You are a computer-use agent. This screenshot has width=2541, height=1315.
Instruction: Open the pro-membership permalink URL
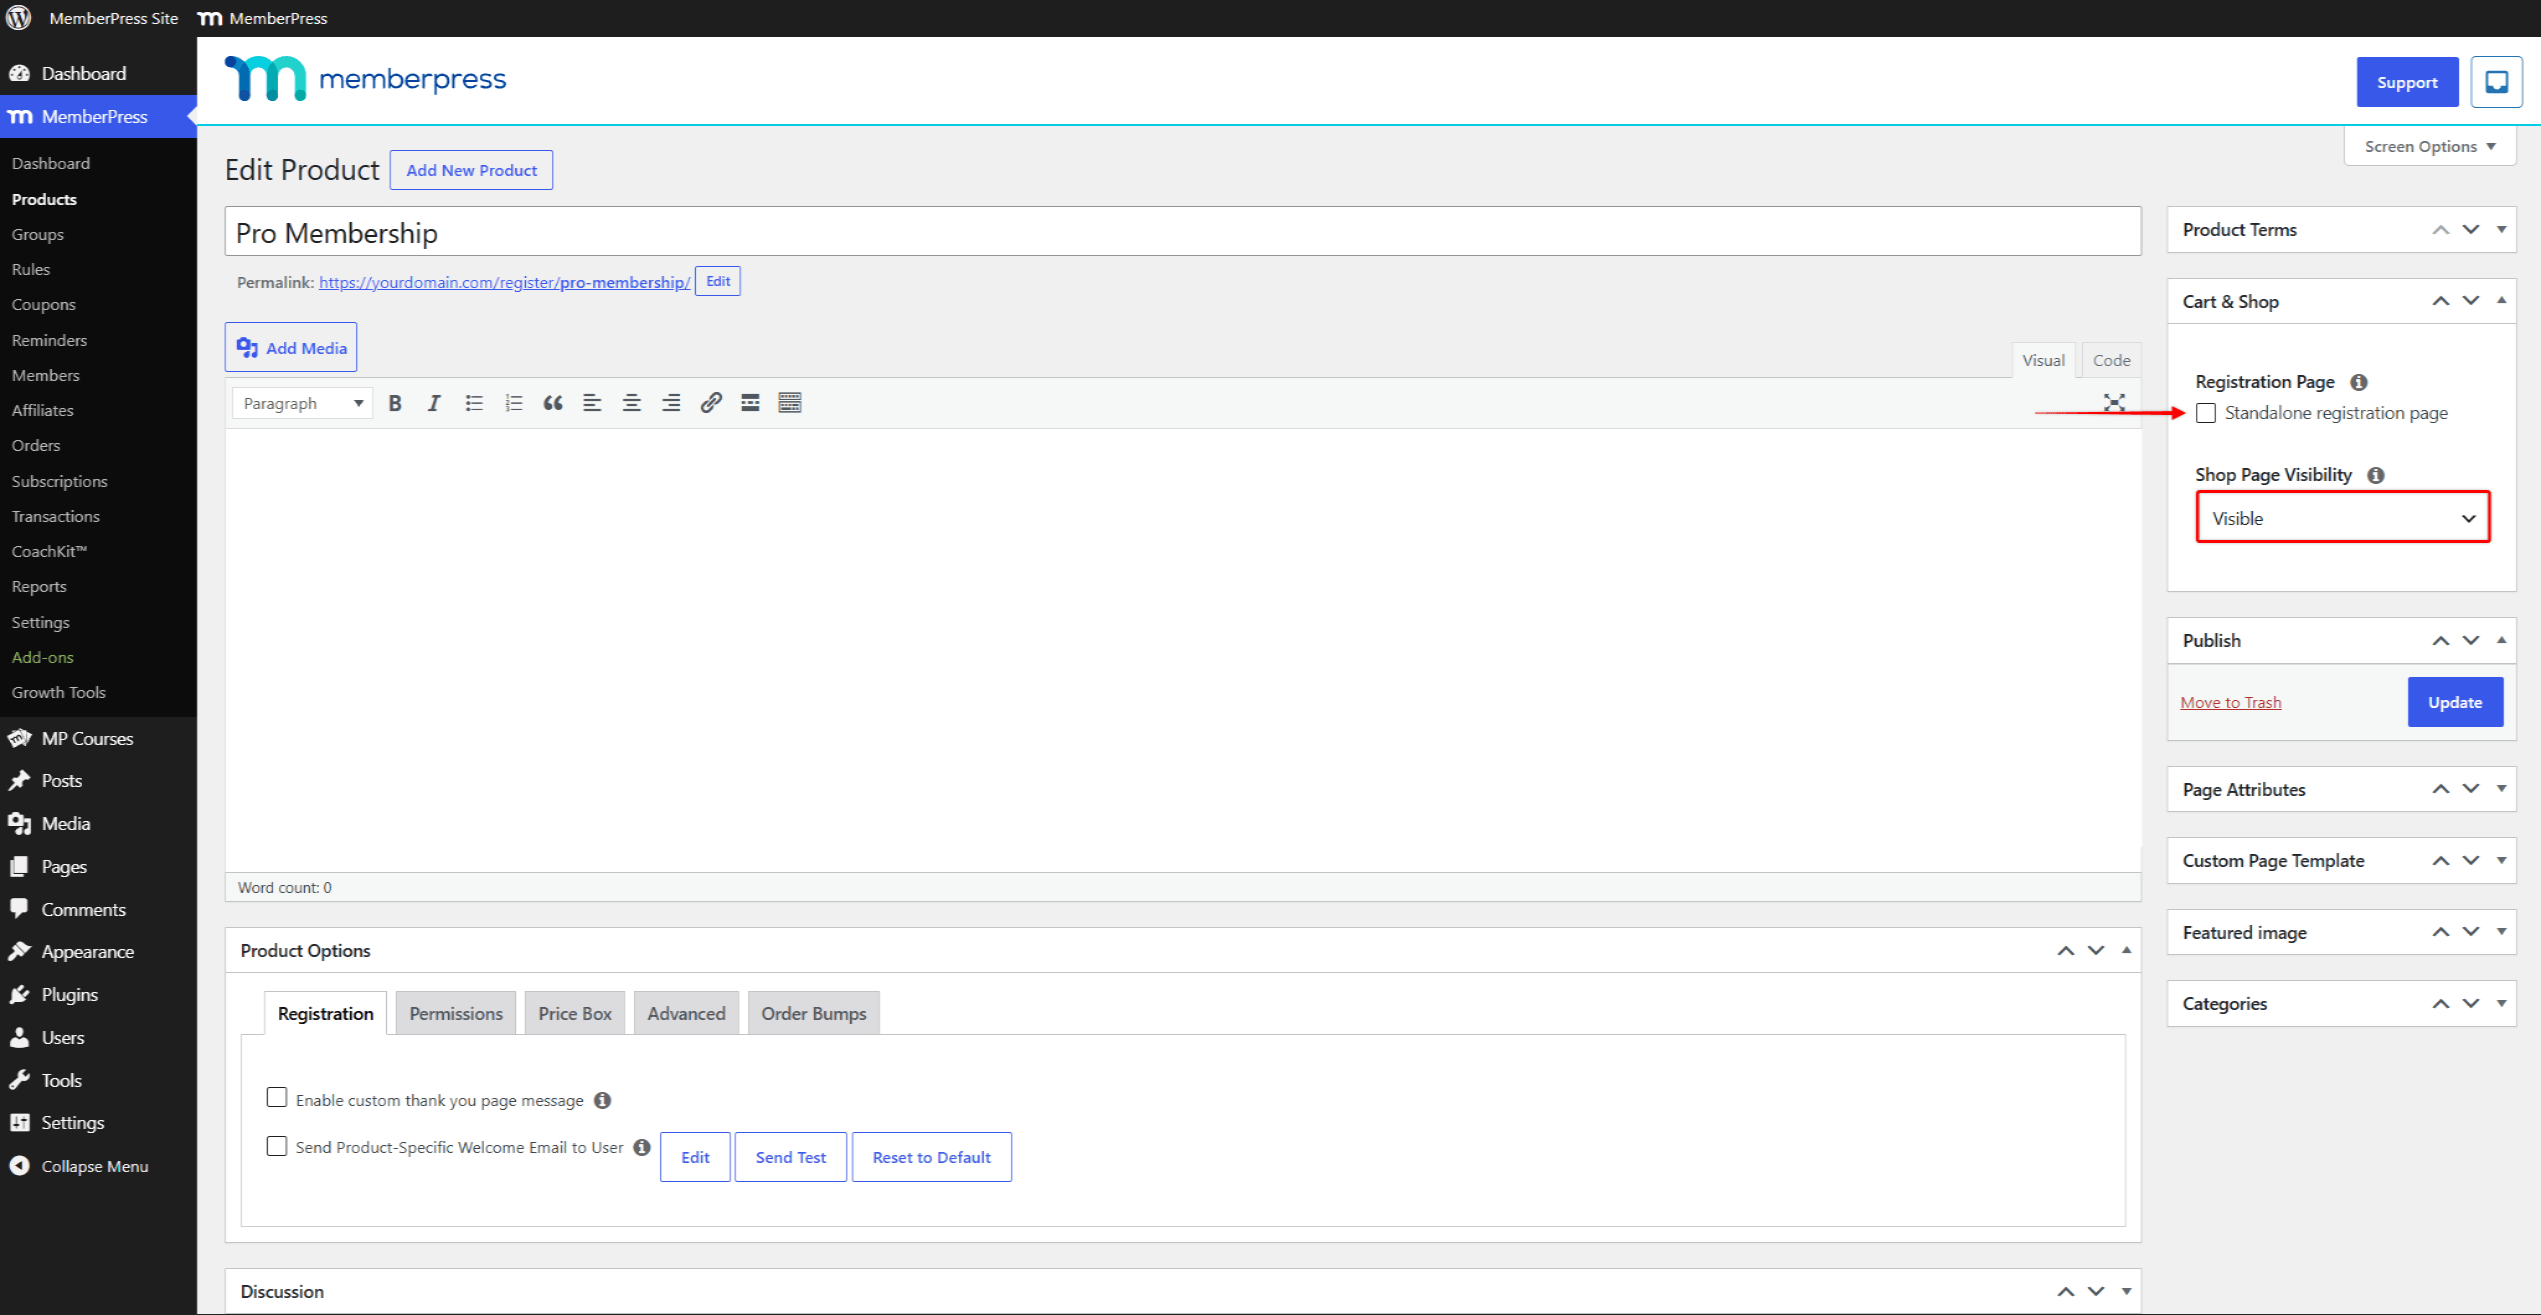click(x=504, y=282)
